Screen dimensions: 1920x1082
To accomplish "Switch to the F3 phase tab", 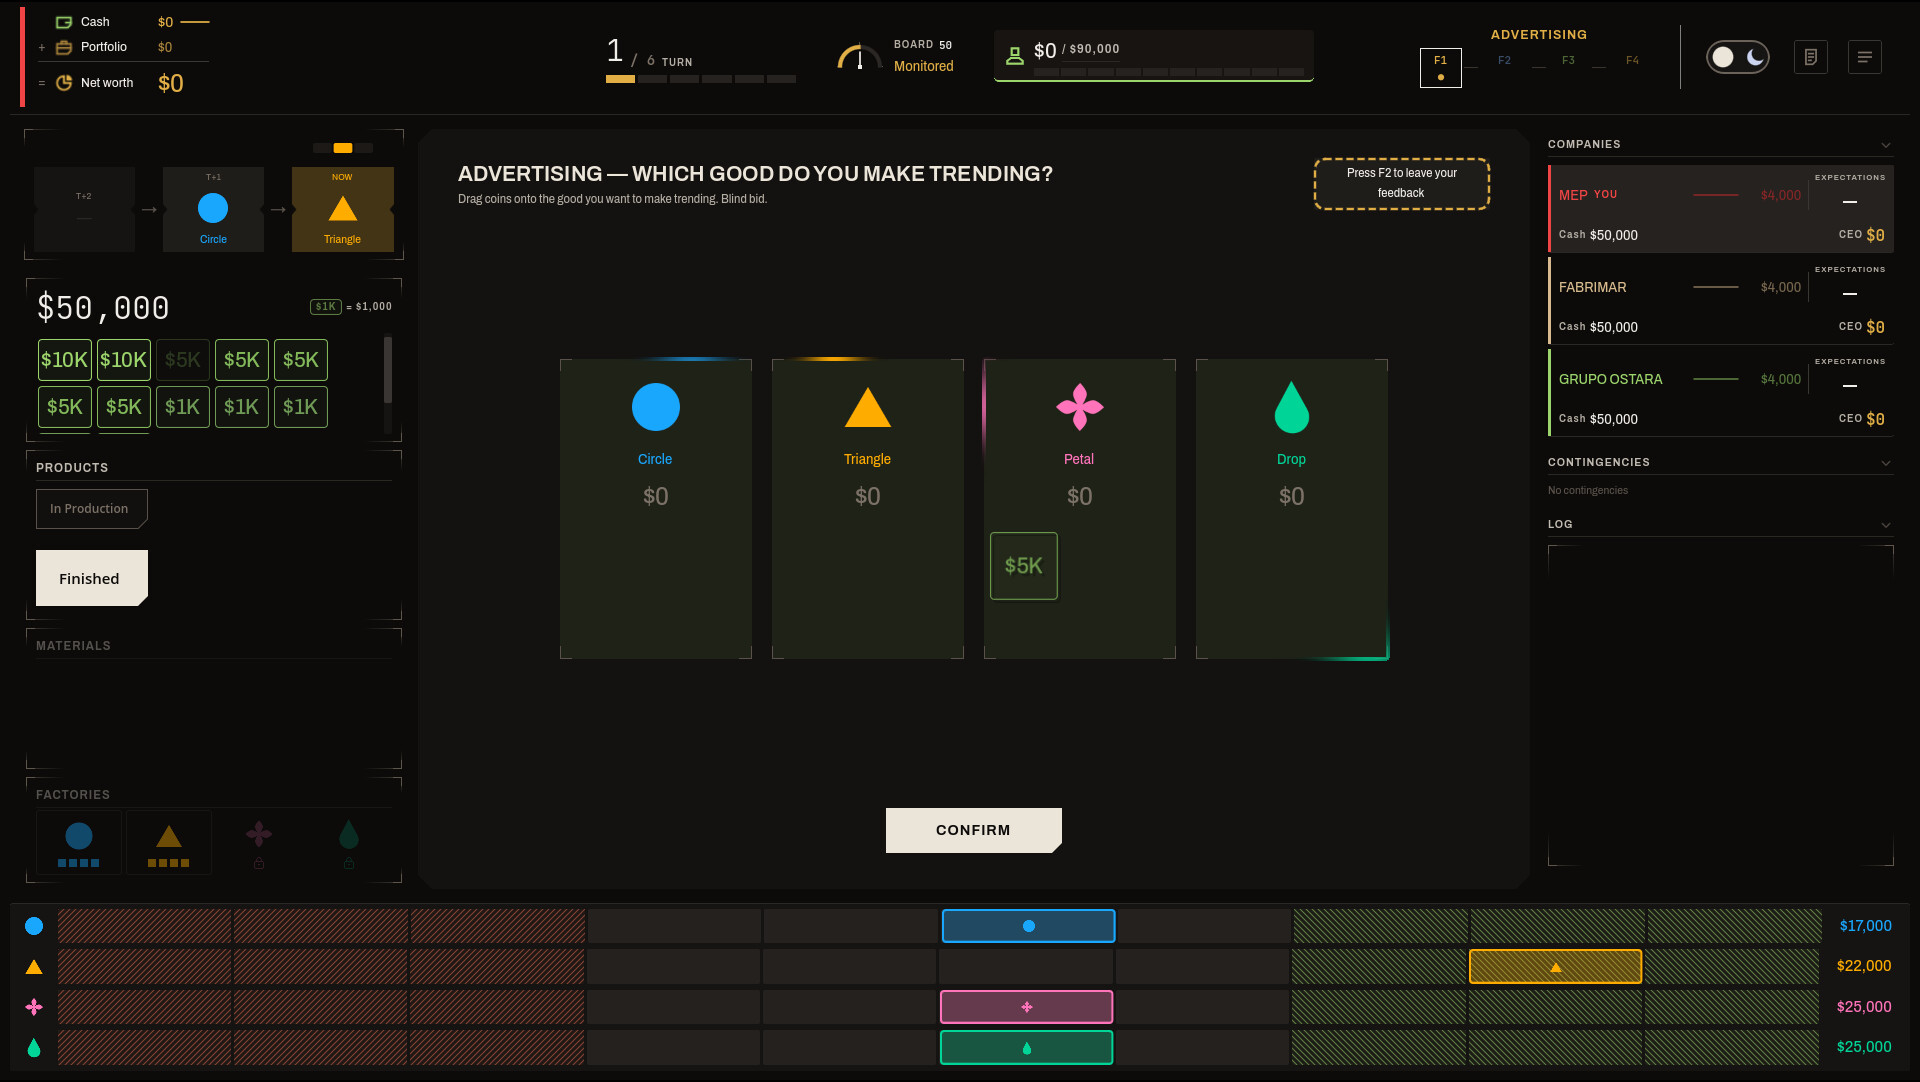I will click(x=1569, y=61).
